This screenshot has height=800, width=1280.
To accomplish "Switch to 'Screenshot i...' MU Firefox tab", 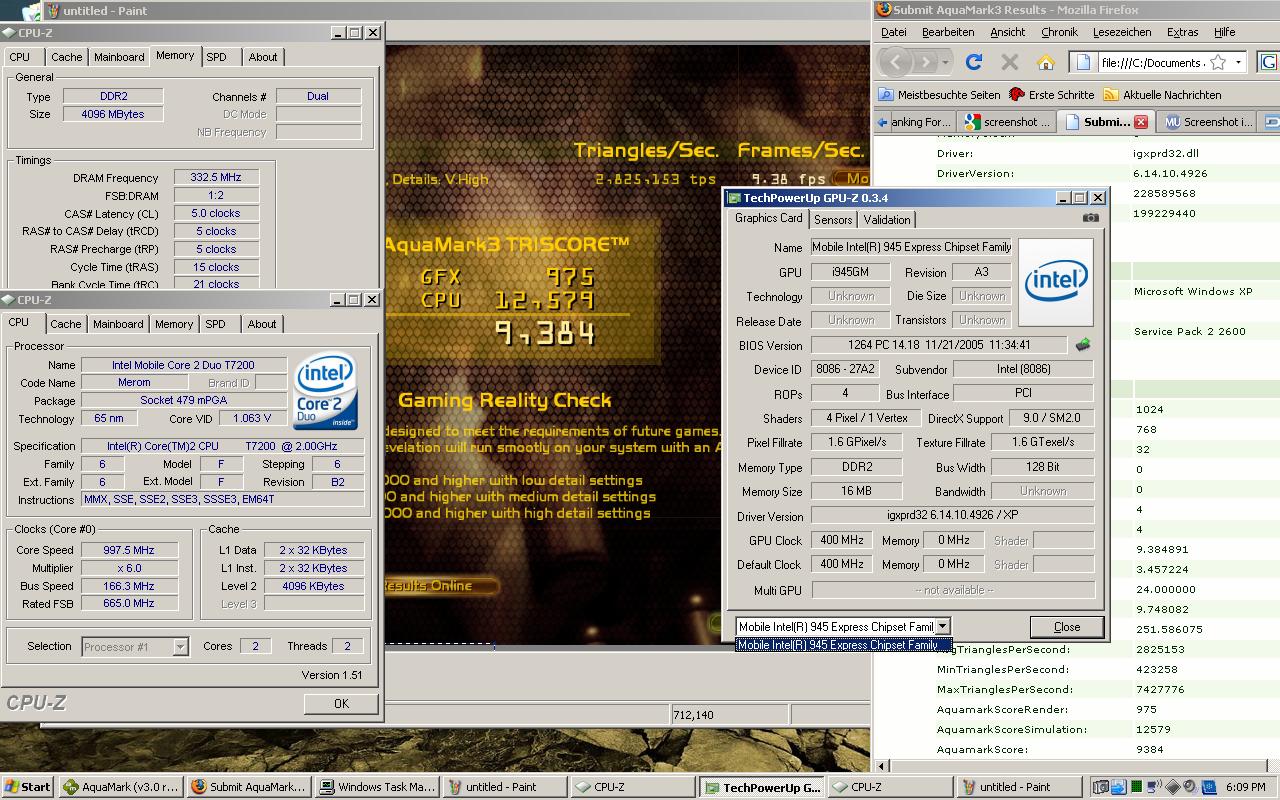I will point(1208,122).
